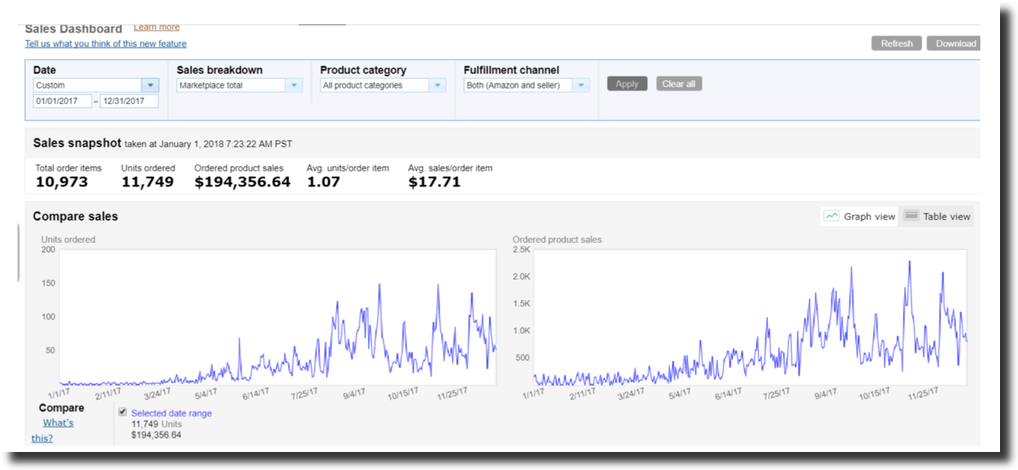Click the Units ordered line chart

(x=278, y=317)
